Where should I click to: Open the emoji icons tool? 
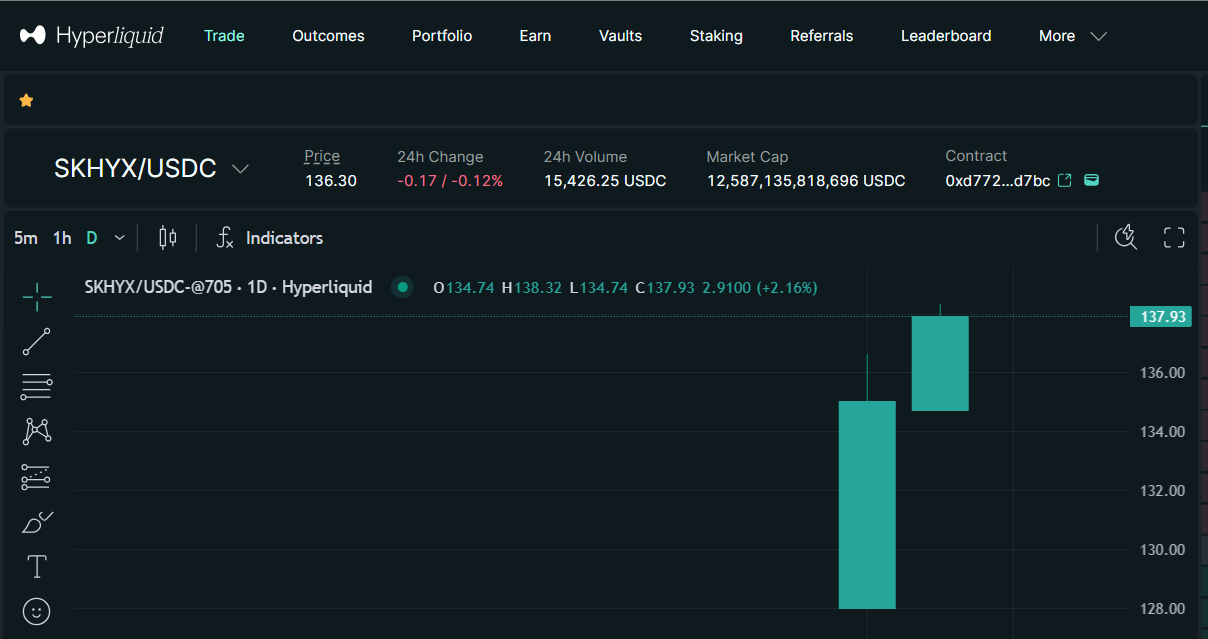[37, 611]
